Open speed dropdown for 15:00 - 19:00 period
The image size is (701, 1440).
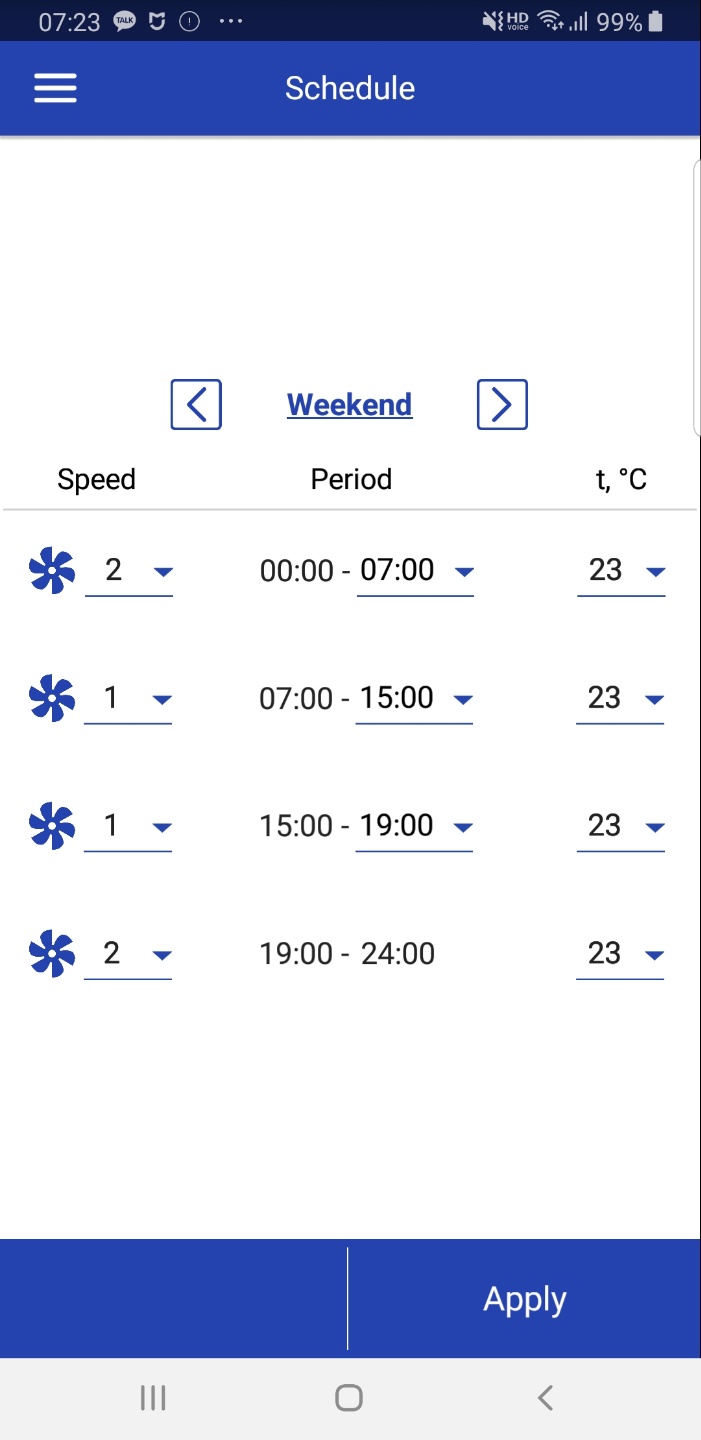pos(129,827)
